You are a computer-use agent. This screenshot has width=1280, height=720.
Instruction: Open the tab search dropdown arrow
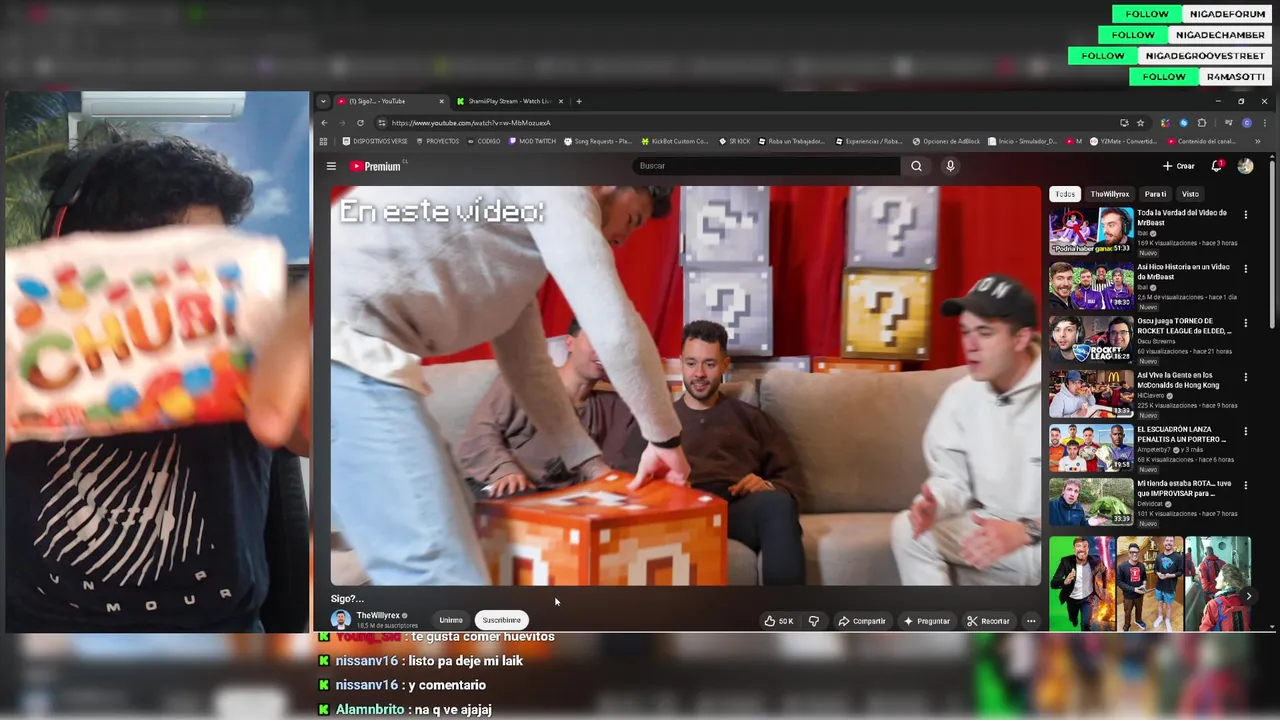click(323, 101)
